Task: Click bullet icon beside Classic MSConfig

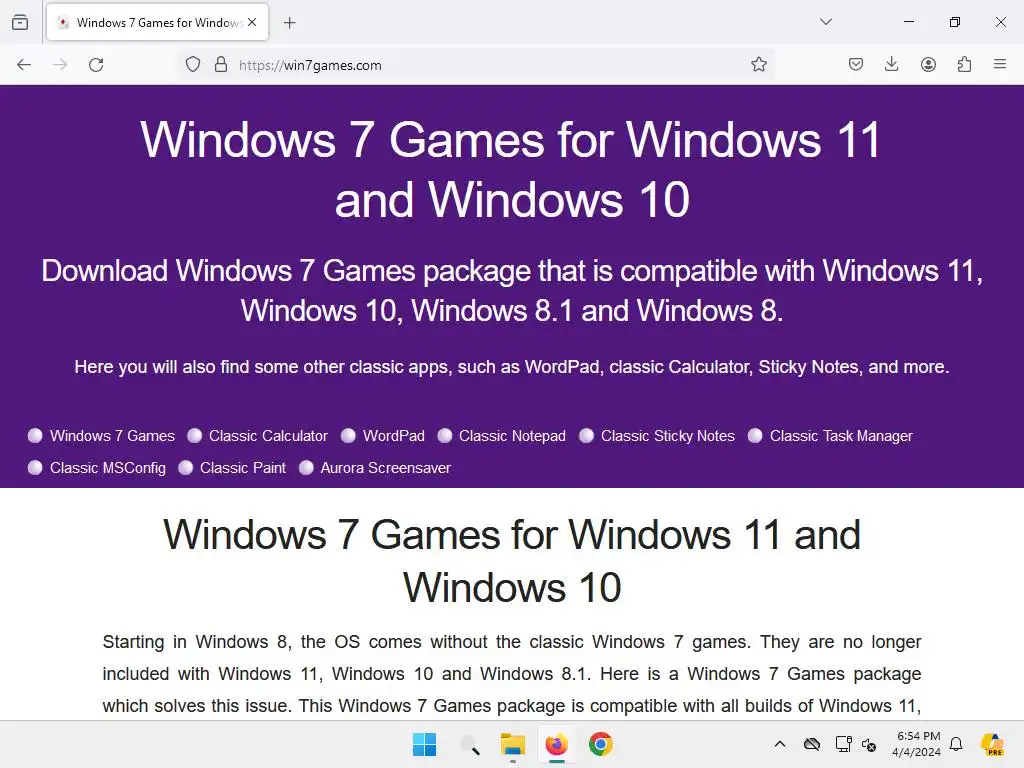Action: [x=35, y=468]
